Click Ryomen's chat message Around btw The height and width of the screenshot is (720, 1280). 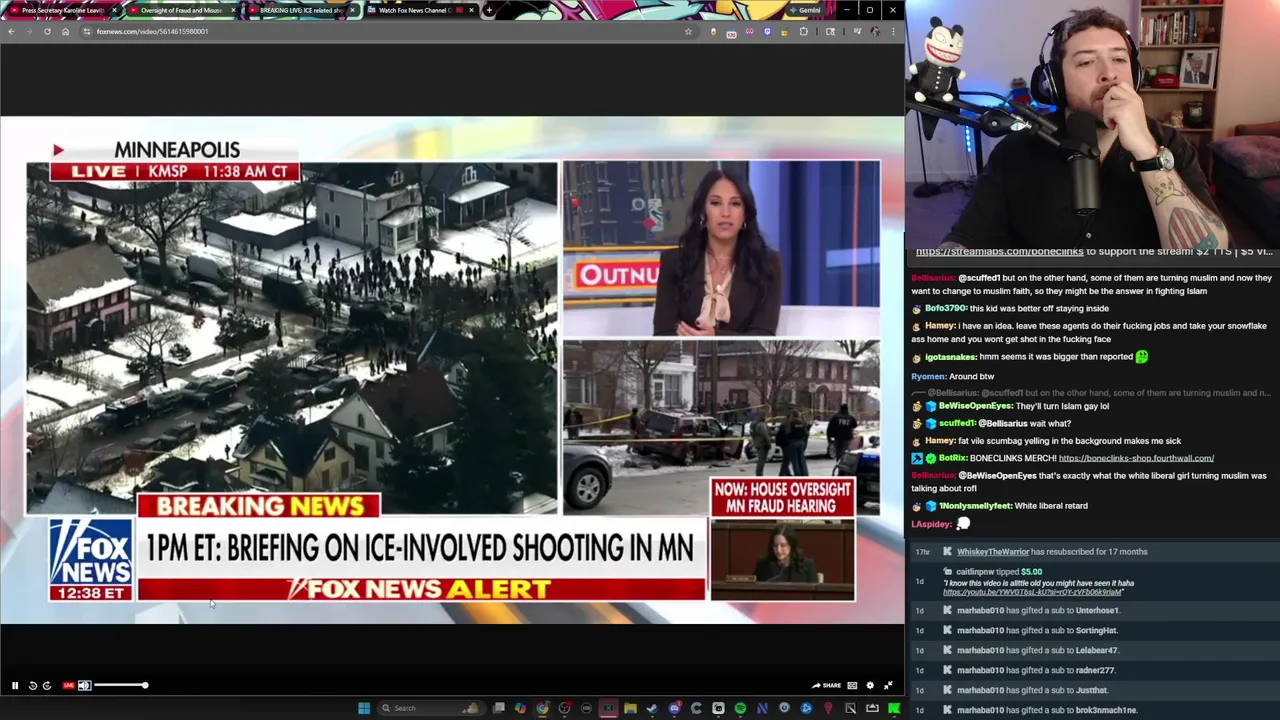point(971,376)
